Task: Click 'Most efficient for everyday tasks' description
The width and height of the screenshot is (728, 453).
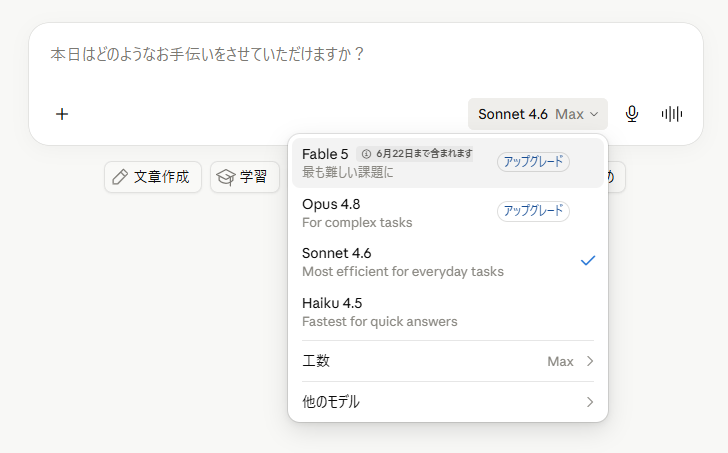Action: pyautogui.click(x=403, y=272)
